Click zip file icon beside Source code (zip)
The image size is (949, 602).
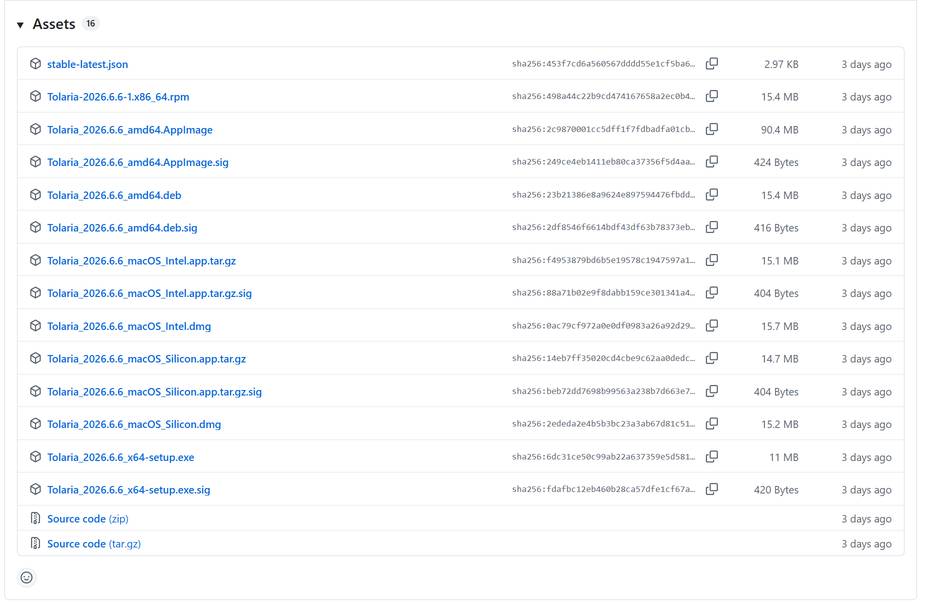click(x=36, y=519)
